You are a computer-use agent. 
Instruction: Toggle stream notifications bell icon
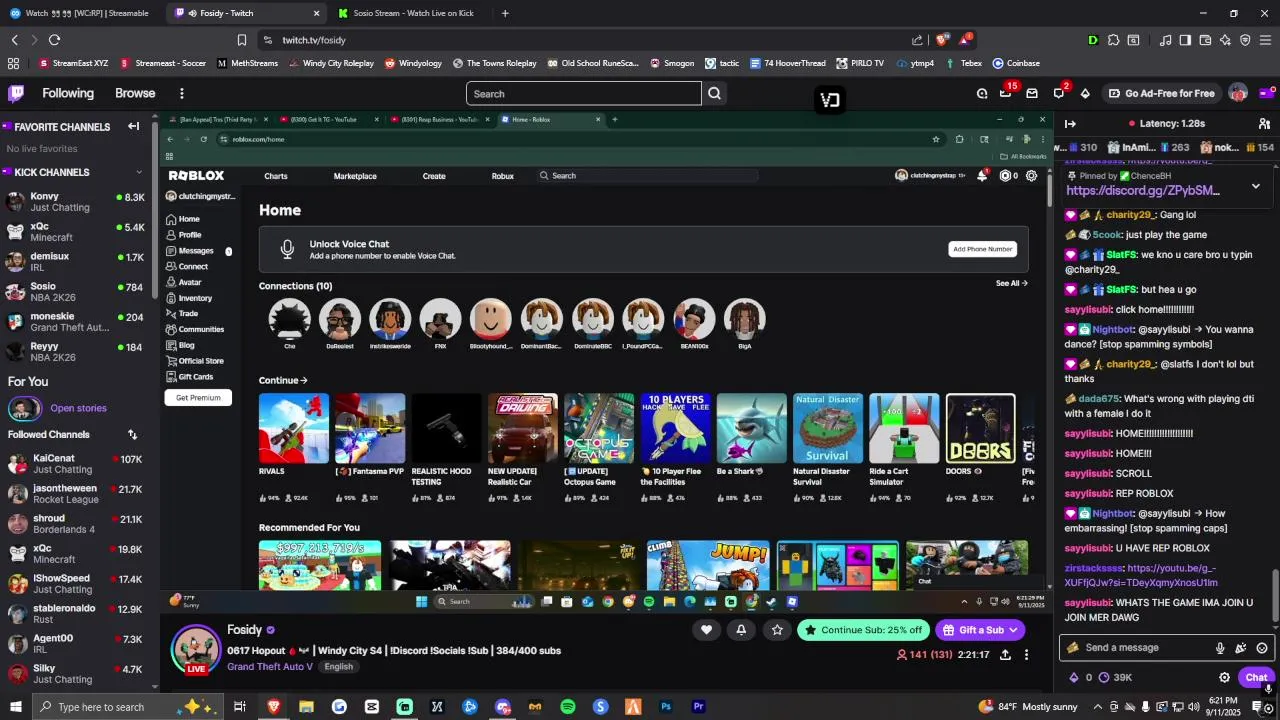point(741,629)
